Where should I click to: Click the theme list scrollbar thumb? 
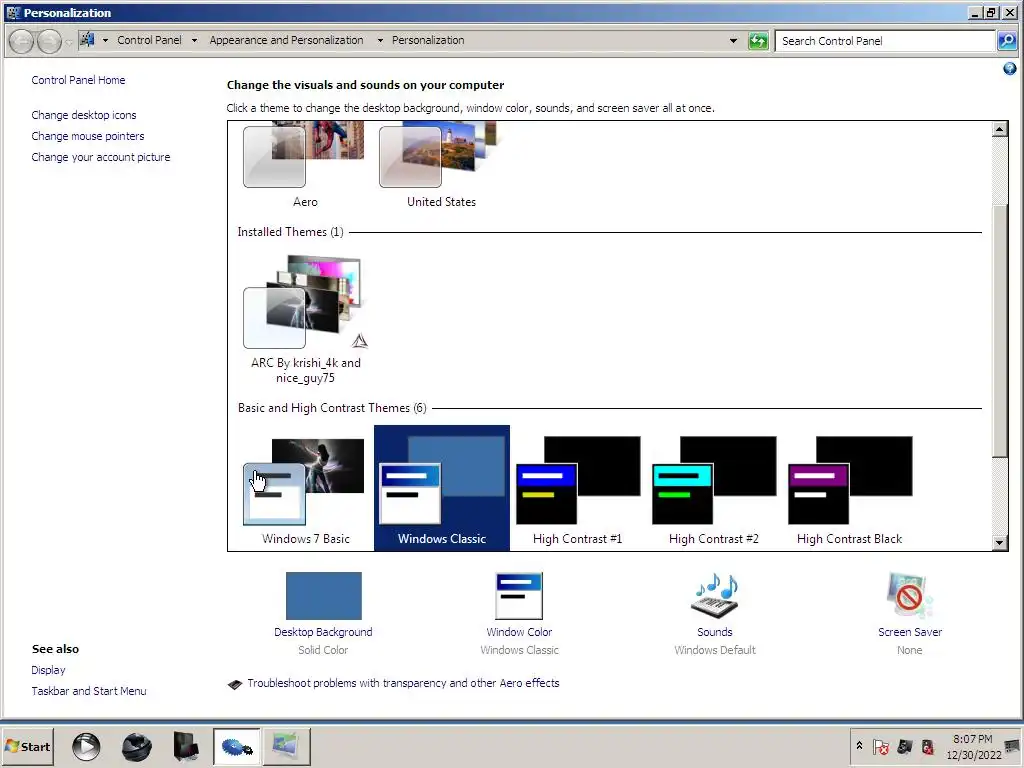[x=999, y=330]
